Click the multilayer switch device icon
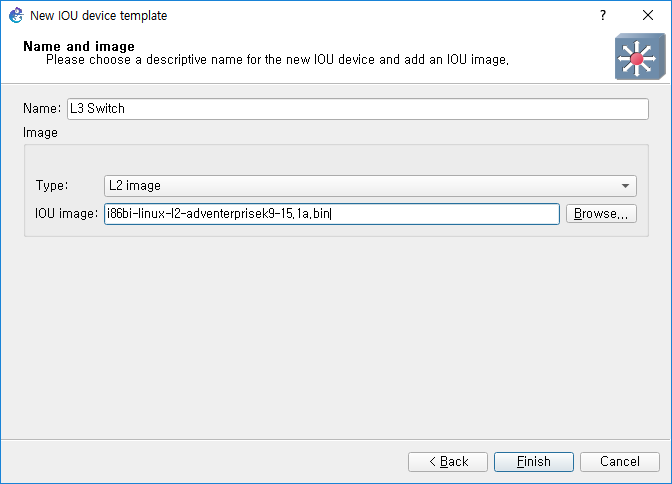Screen dimensions: 672x484 point(640,57)
